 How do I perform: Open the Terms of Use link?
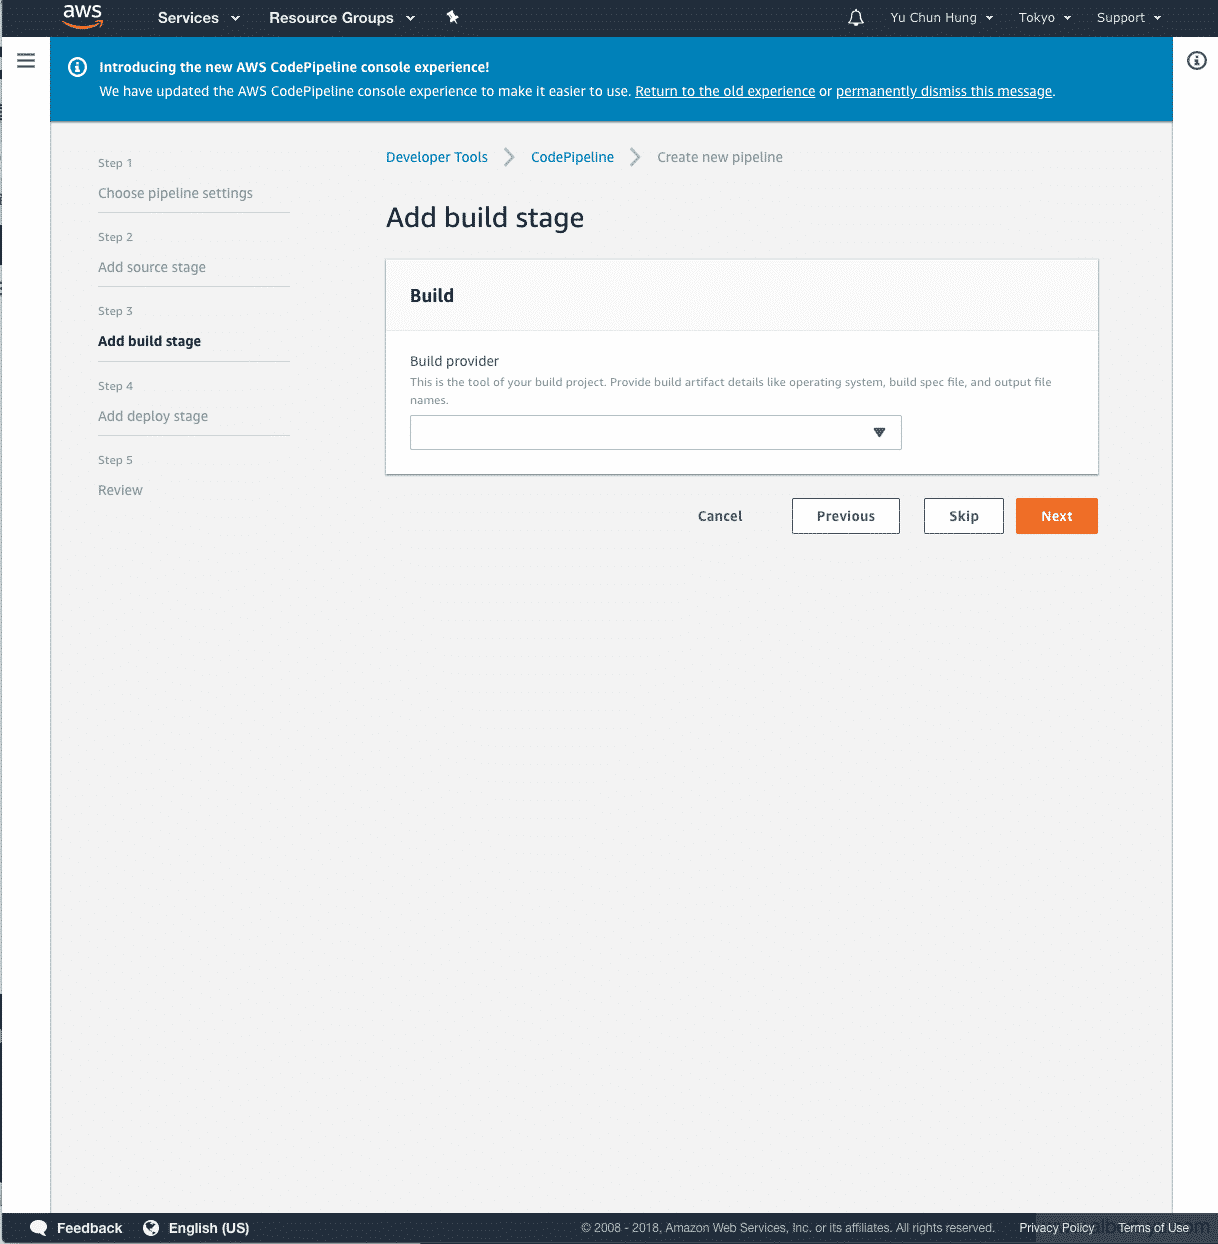(1154, 1228)
